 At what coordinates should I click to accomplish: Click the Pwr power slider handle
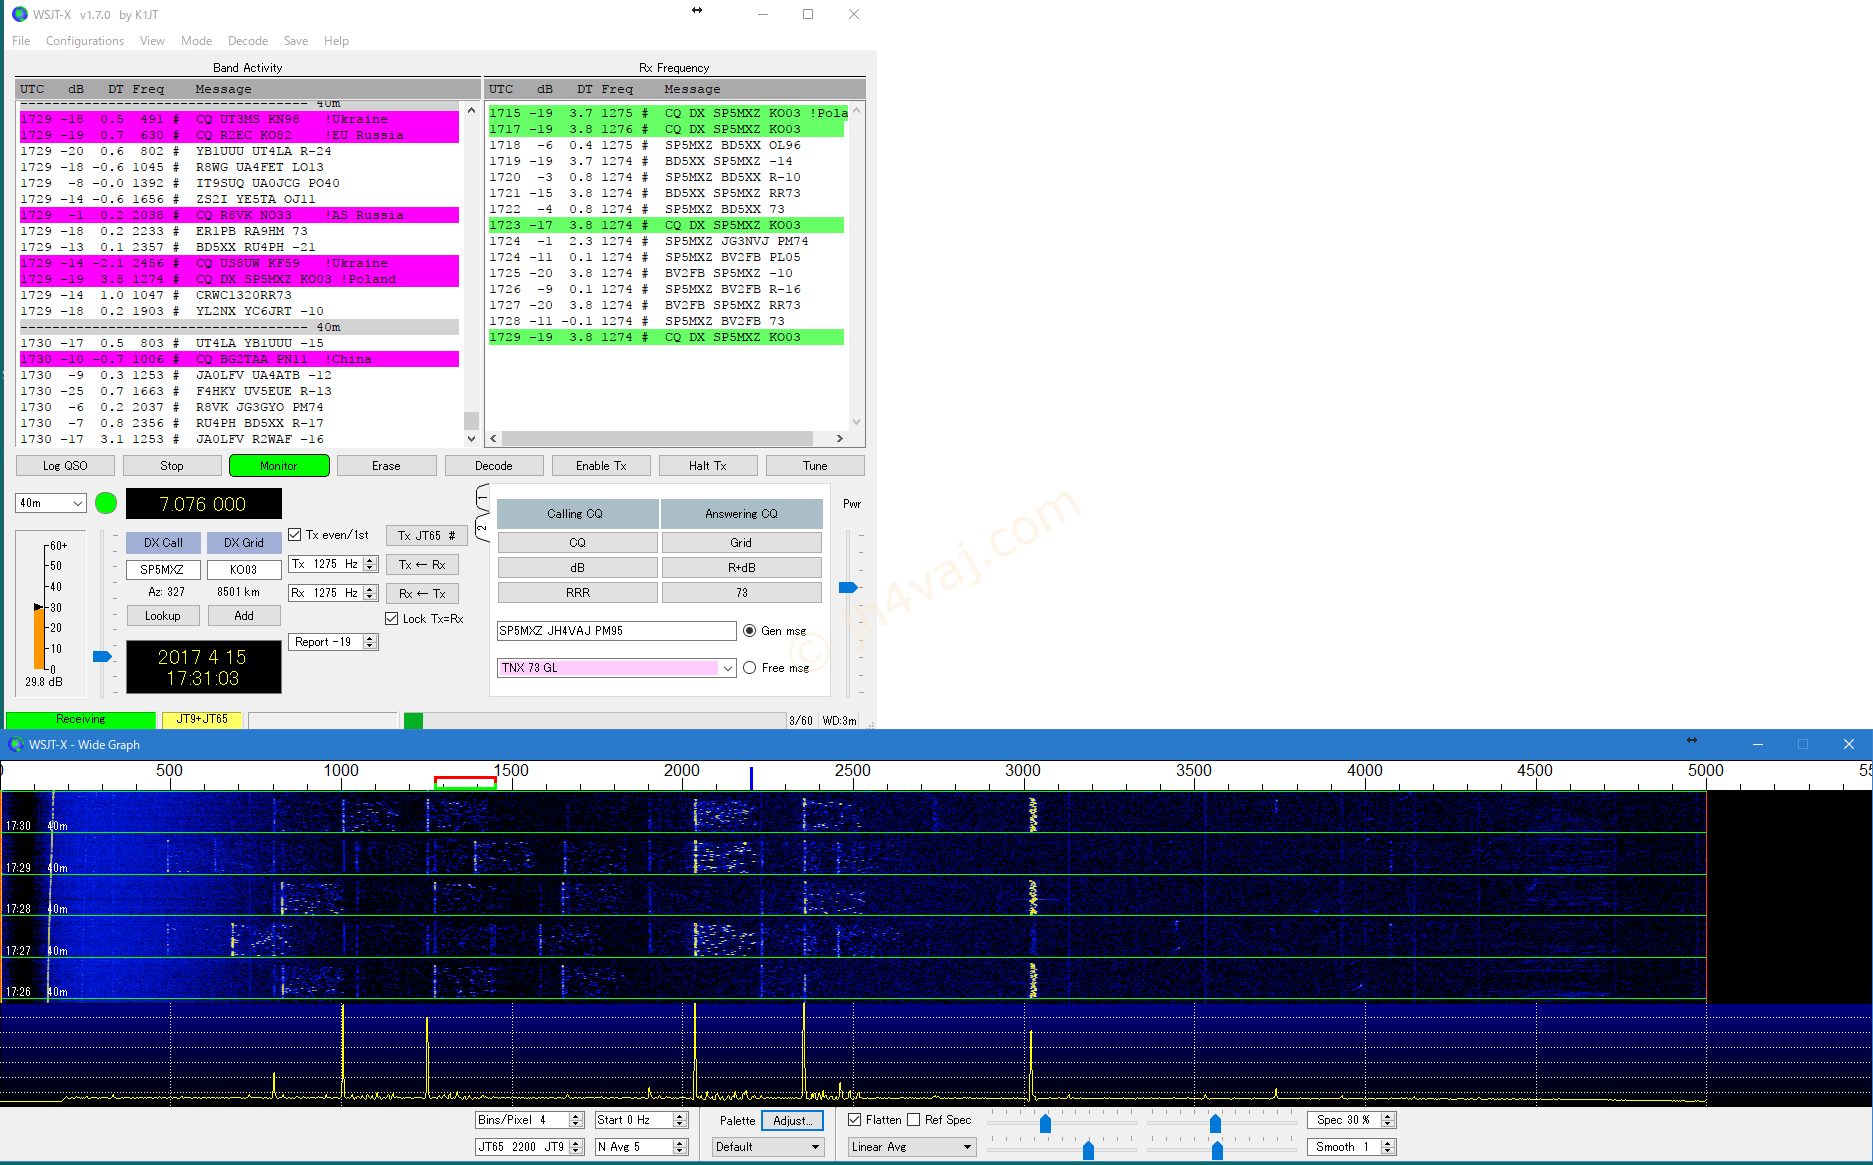click(x=848, y=587)
